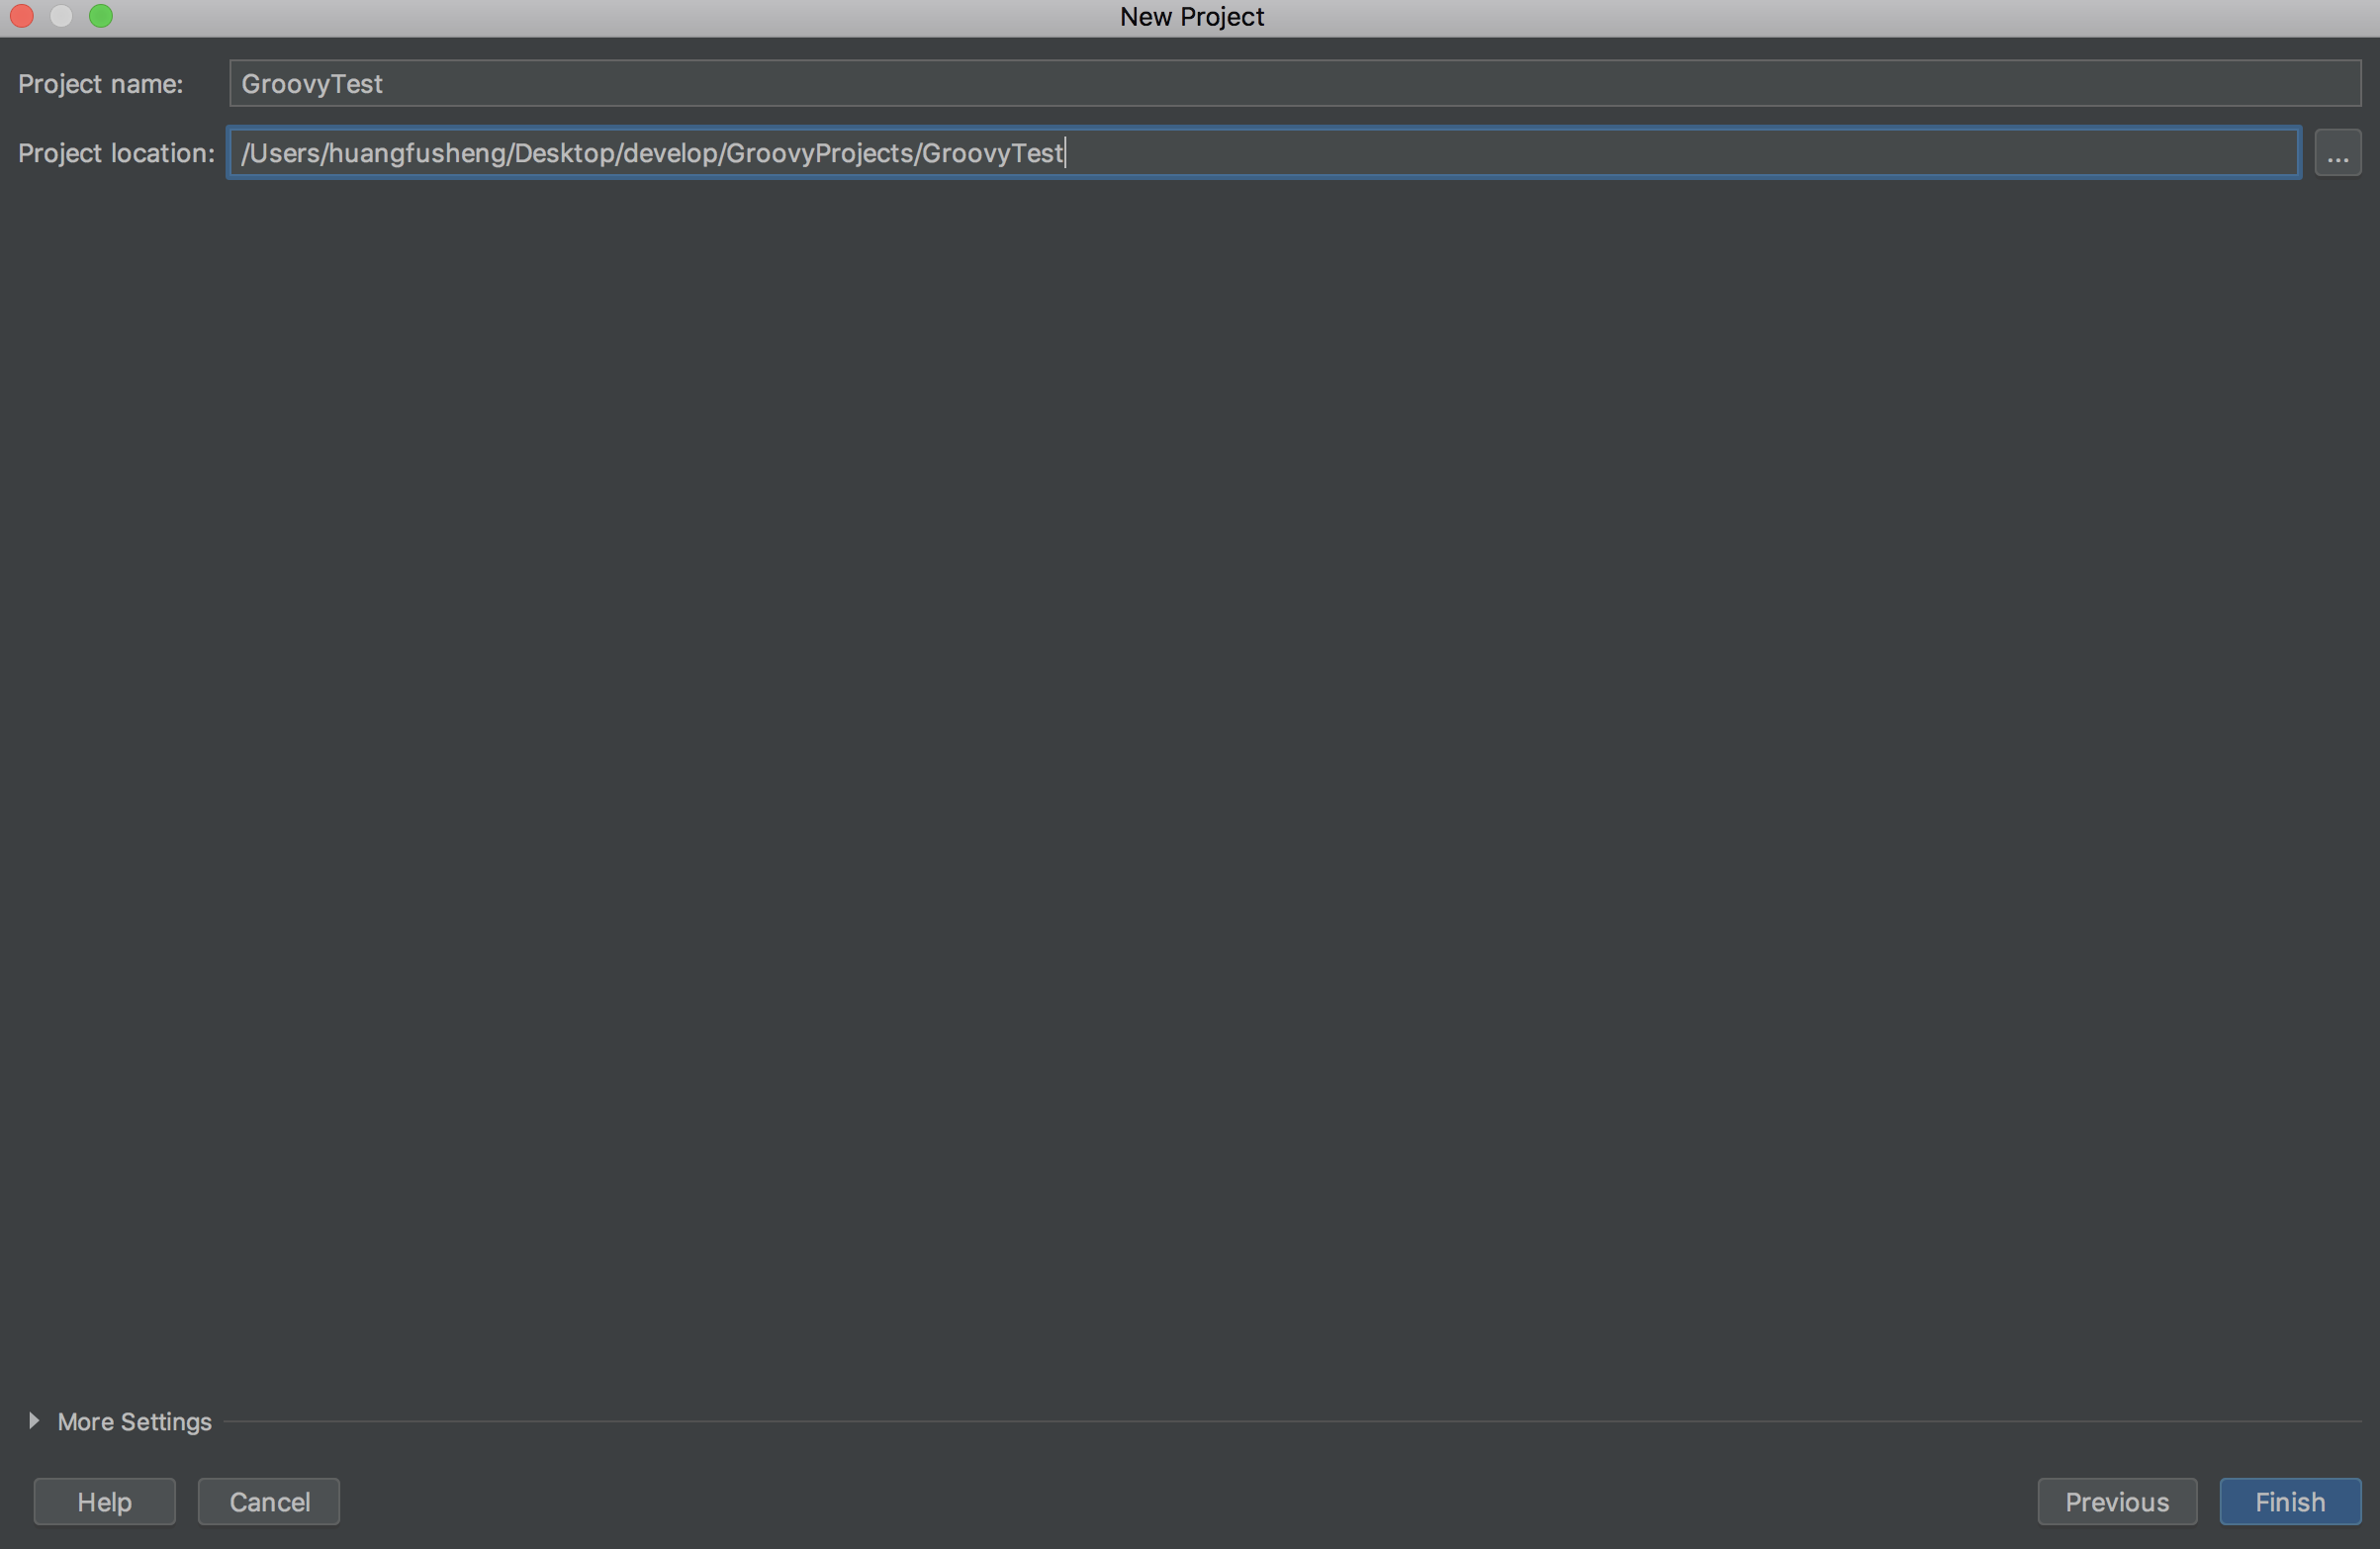The height and width of the screenshot is (1549, 2380).
Task: Click the 'Project name:' label
Action: pos(100,84)
